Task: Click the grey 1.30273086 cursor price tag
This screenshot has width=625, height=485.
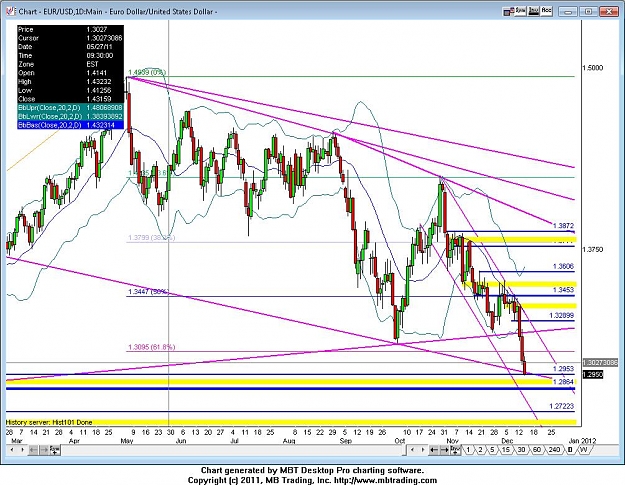Action: point(600,363)
